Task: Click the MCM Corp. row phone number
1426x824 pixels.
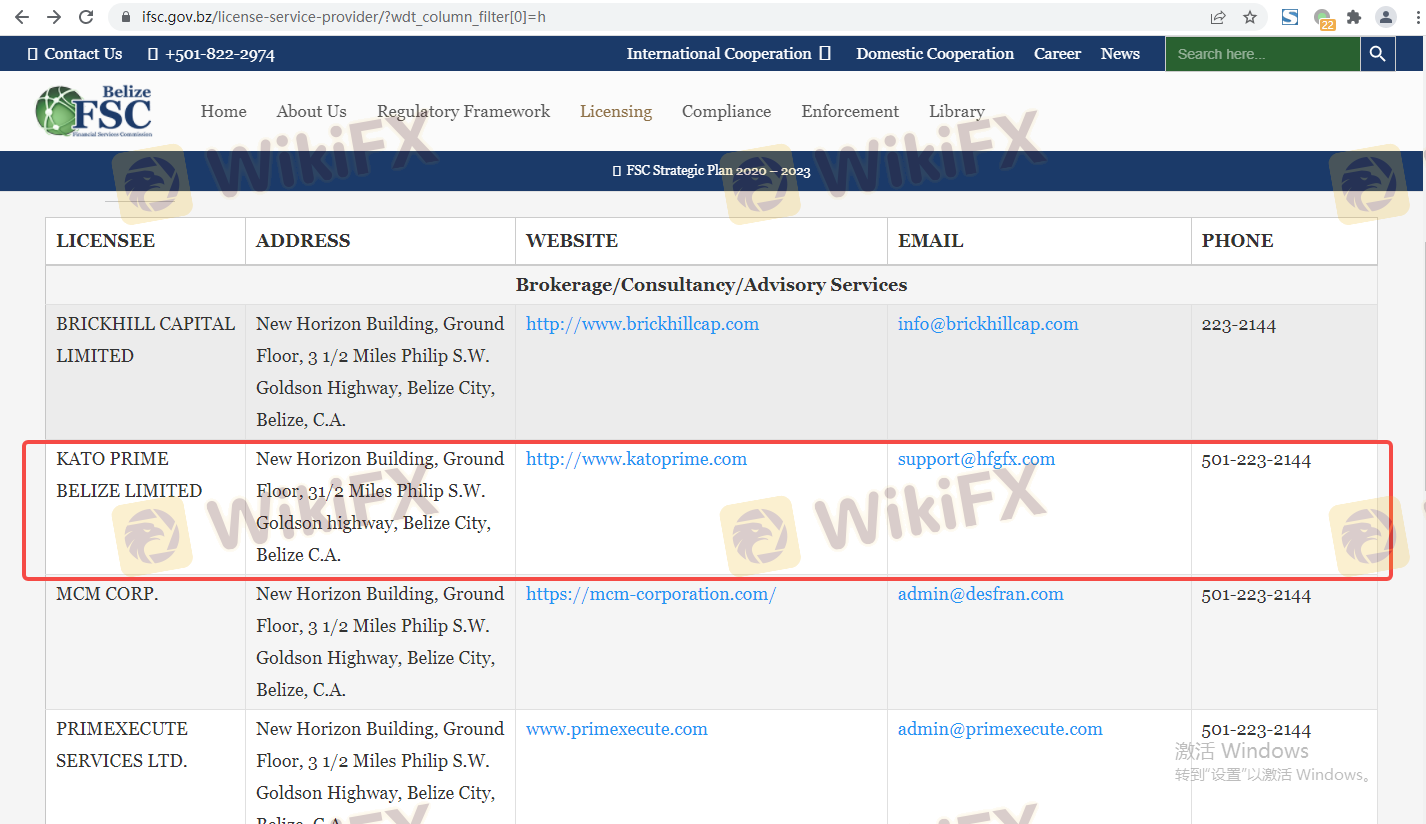Action: pos(1256,595)
